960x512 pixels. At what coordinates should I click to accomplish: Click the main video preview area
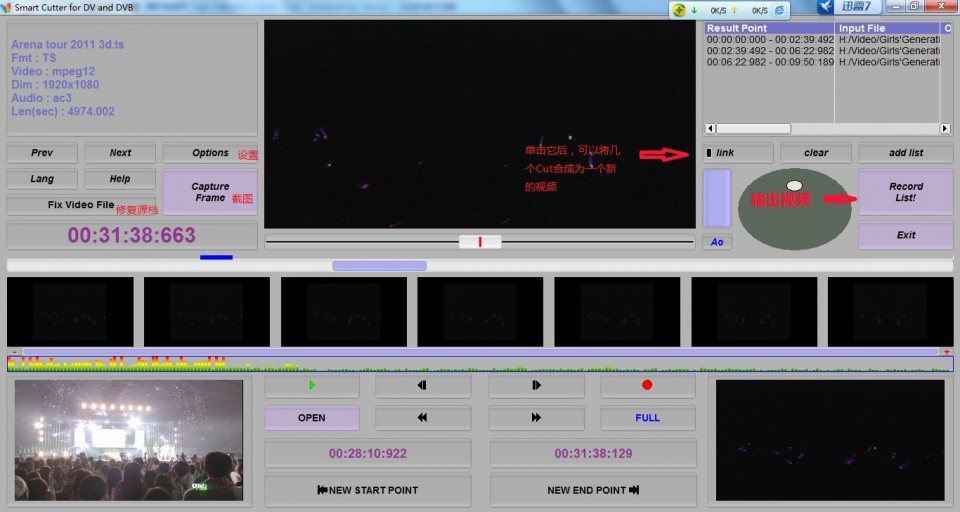[480, 124]
